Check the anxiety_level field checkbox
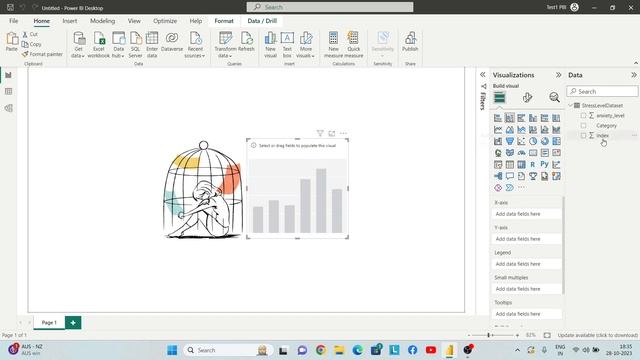 583,116
